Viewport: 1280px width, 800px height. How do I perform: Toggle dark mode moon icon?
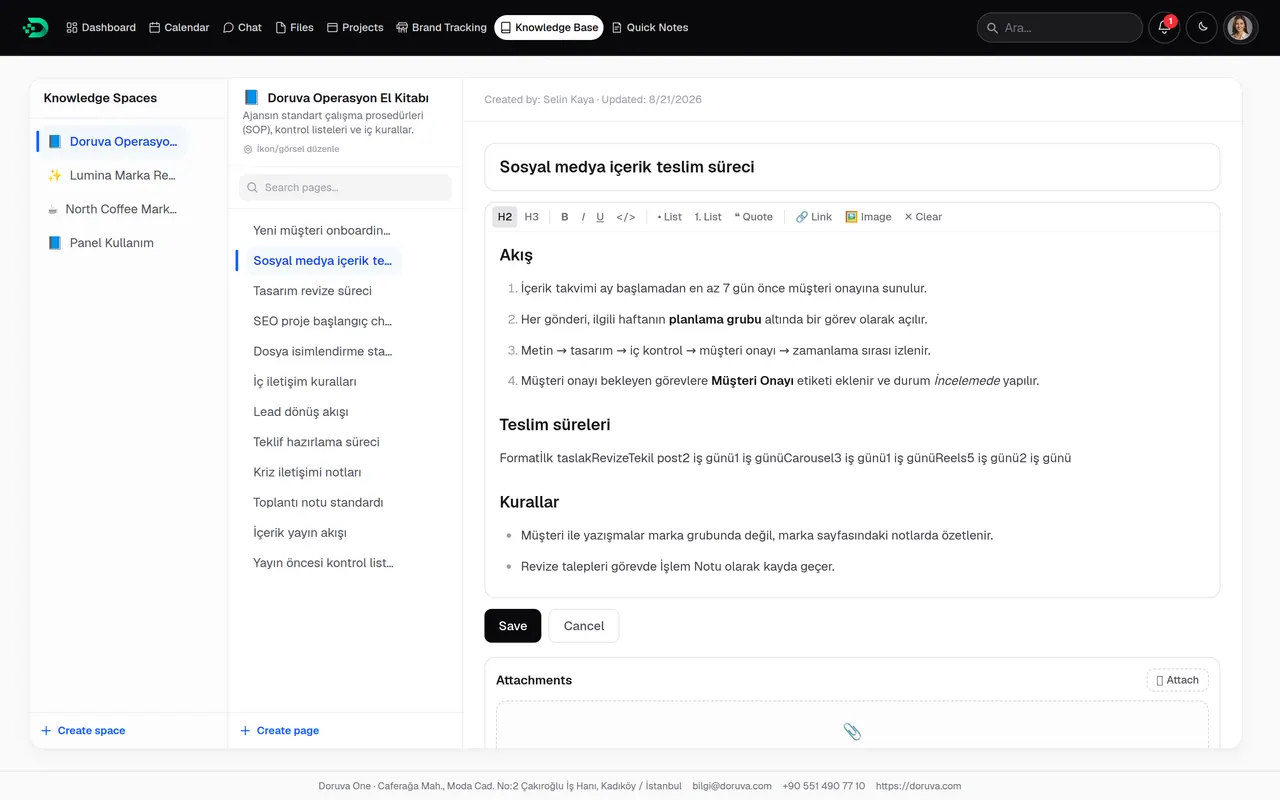point(1203,27)
